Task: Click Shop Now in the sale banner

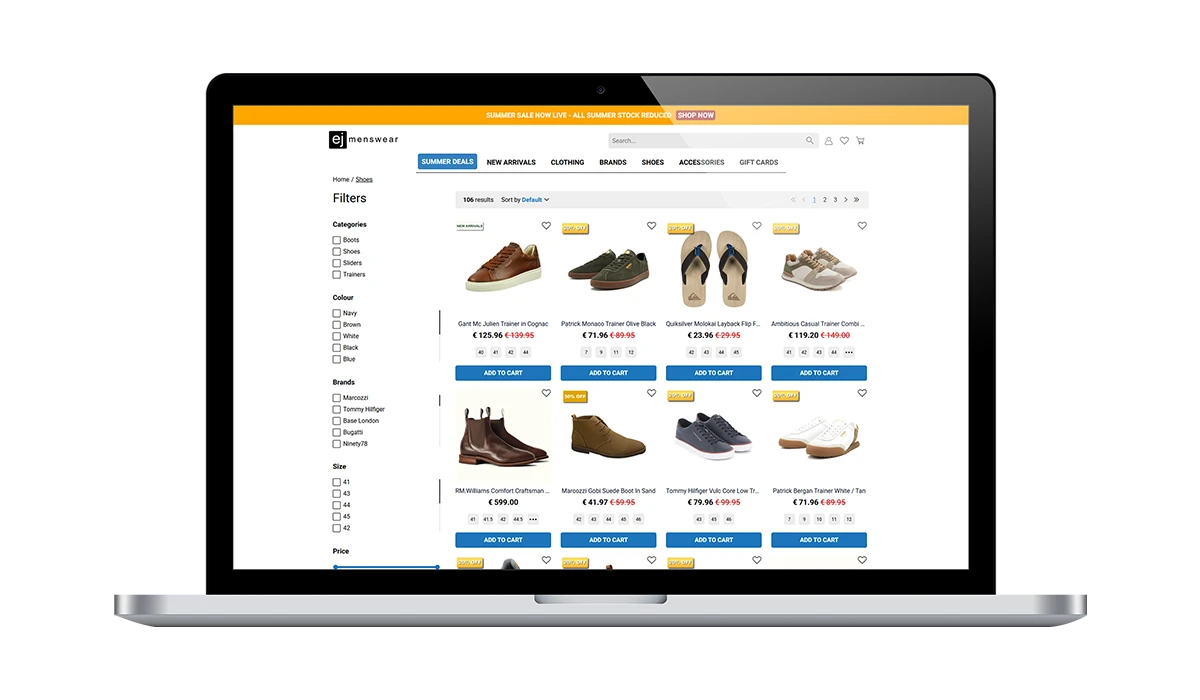Action: pyautogui.click(x=695, y=115)
